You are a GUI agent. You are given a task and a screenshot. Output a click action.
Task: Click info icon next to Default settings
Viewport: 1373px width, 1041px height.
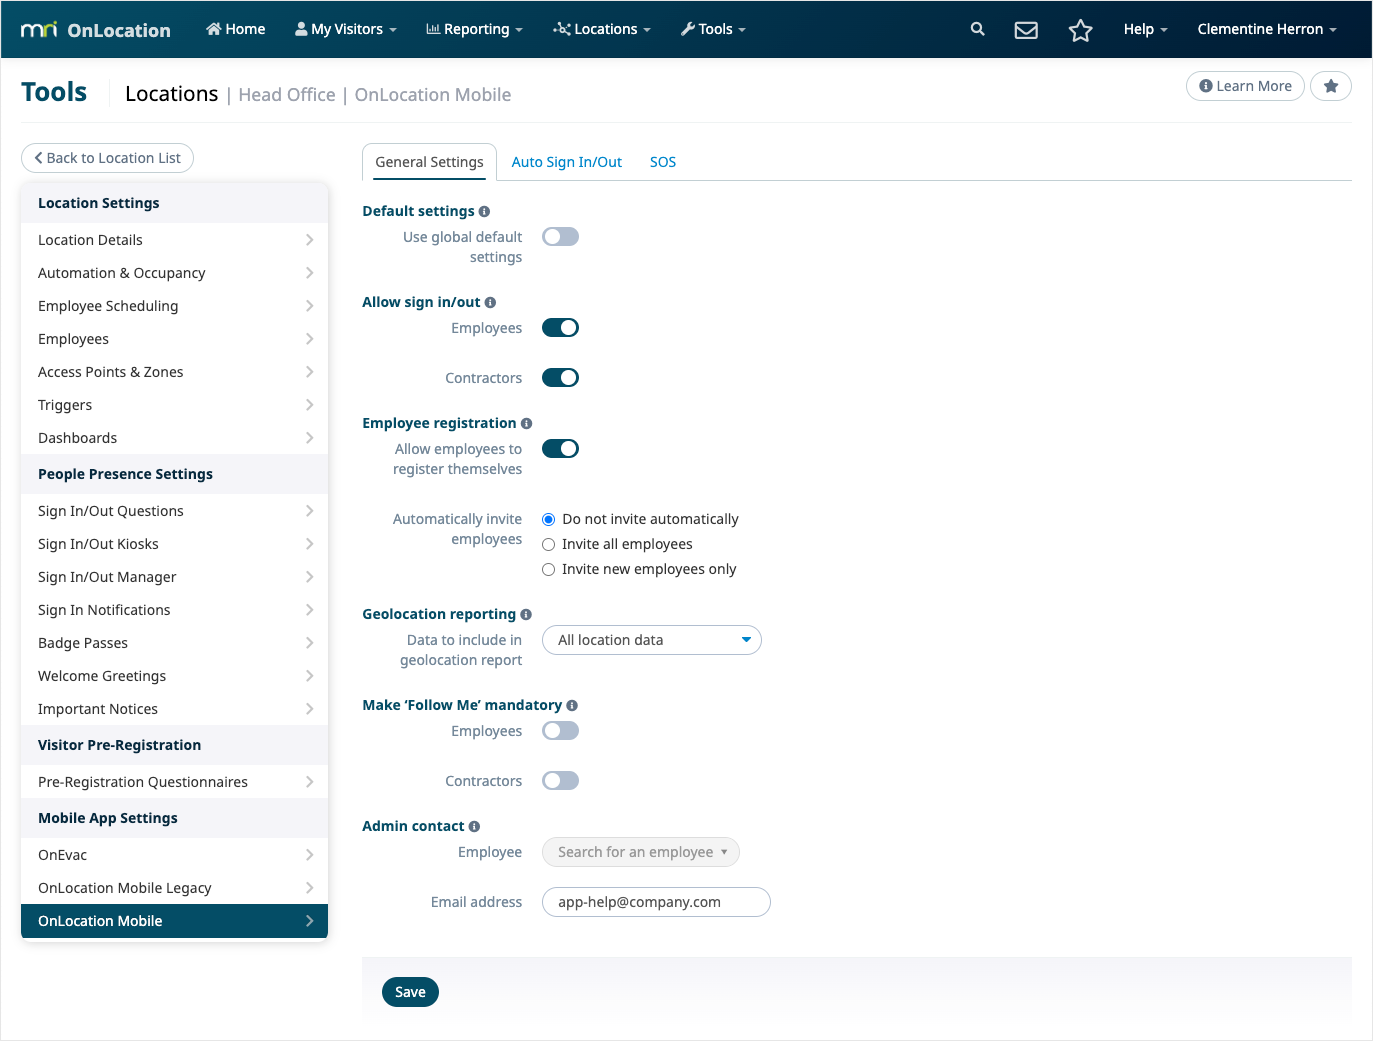tap(484, 211)
